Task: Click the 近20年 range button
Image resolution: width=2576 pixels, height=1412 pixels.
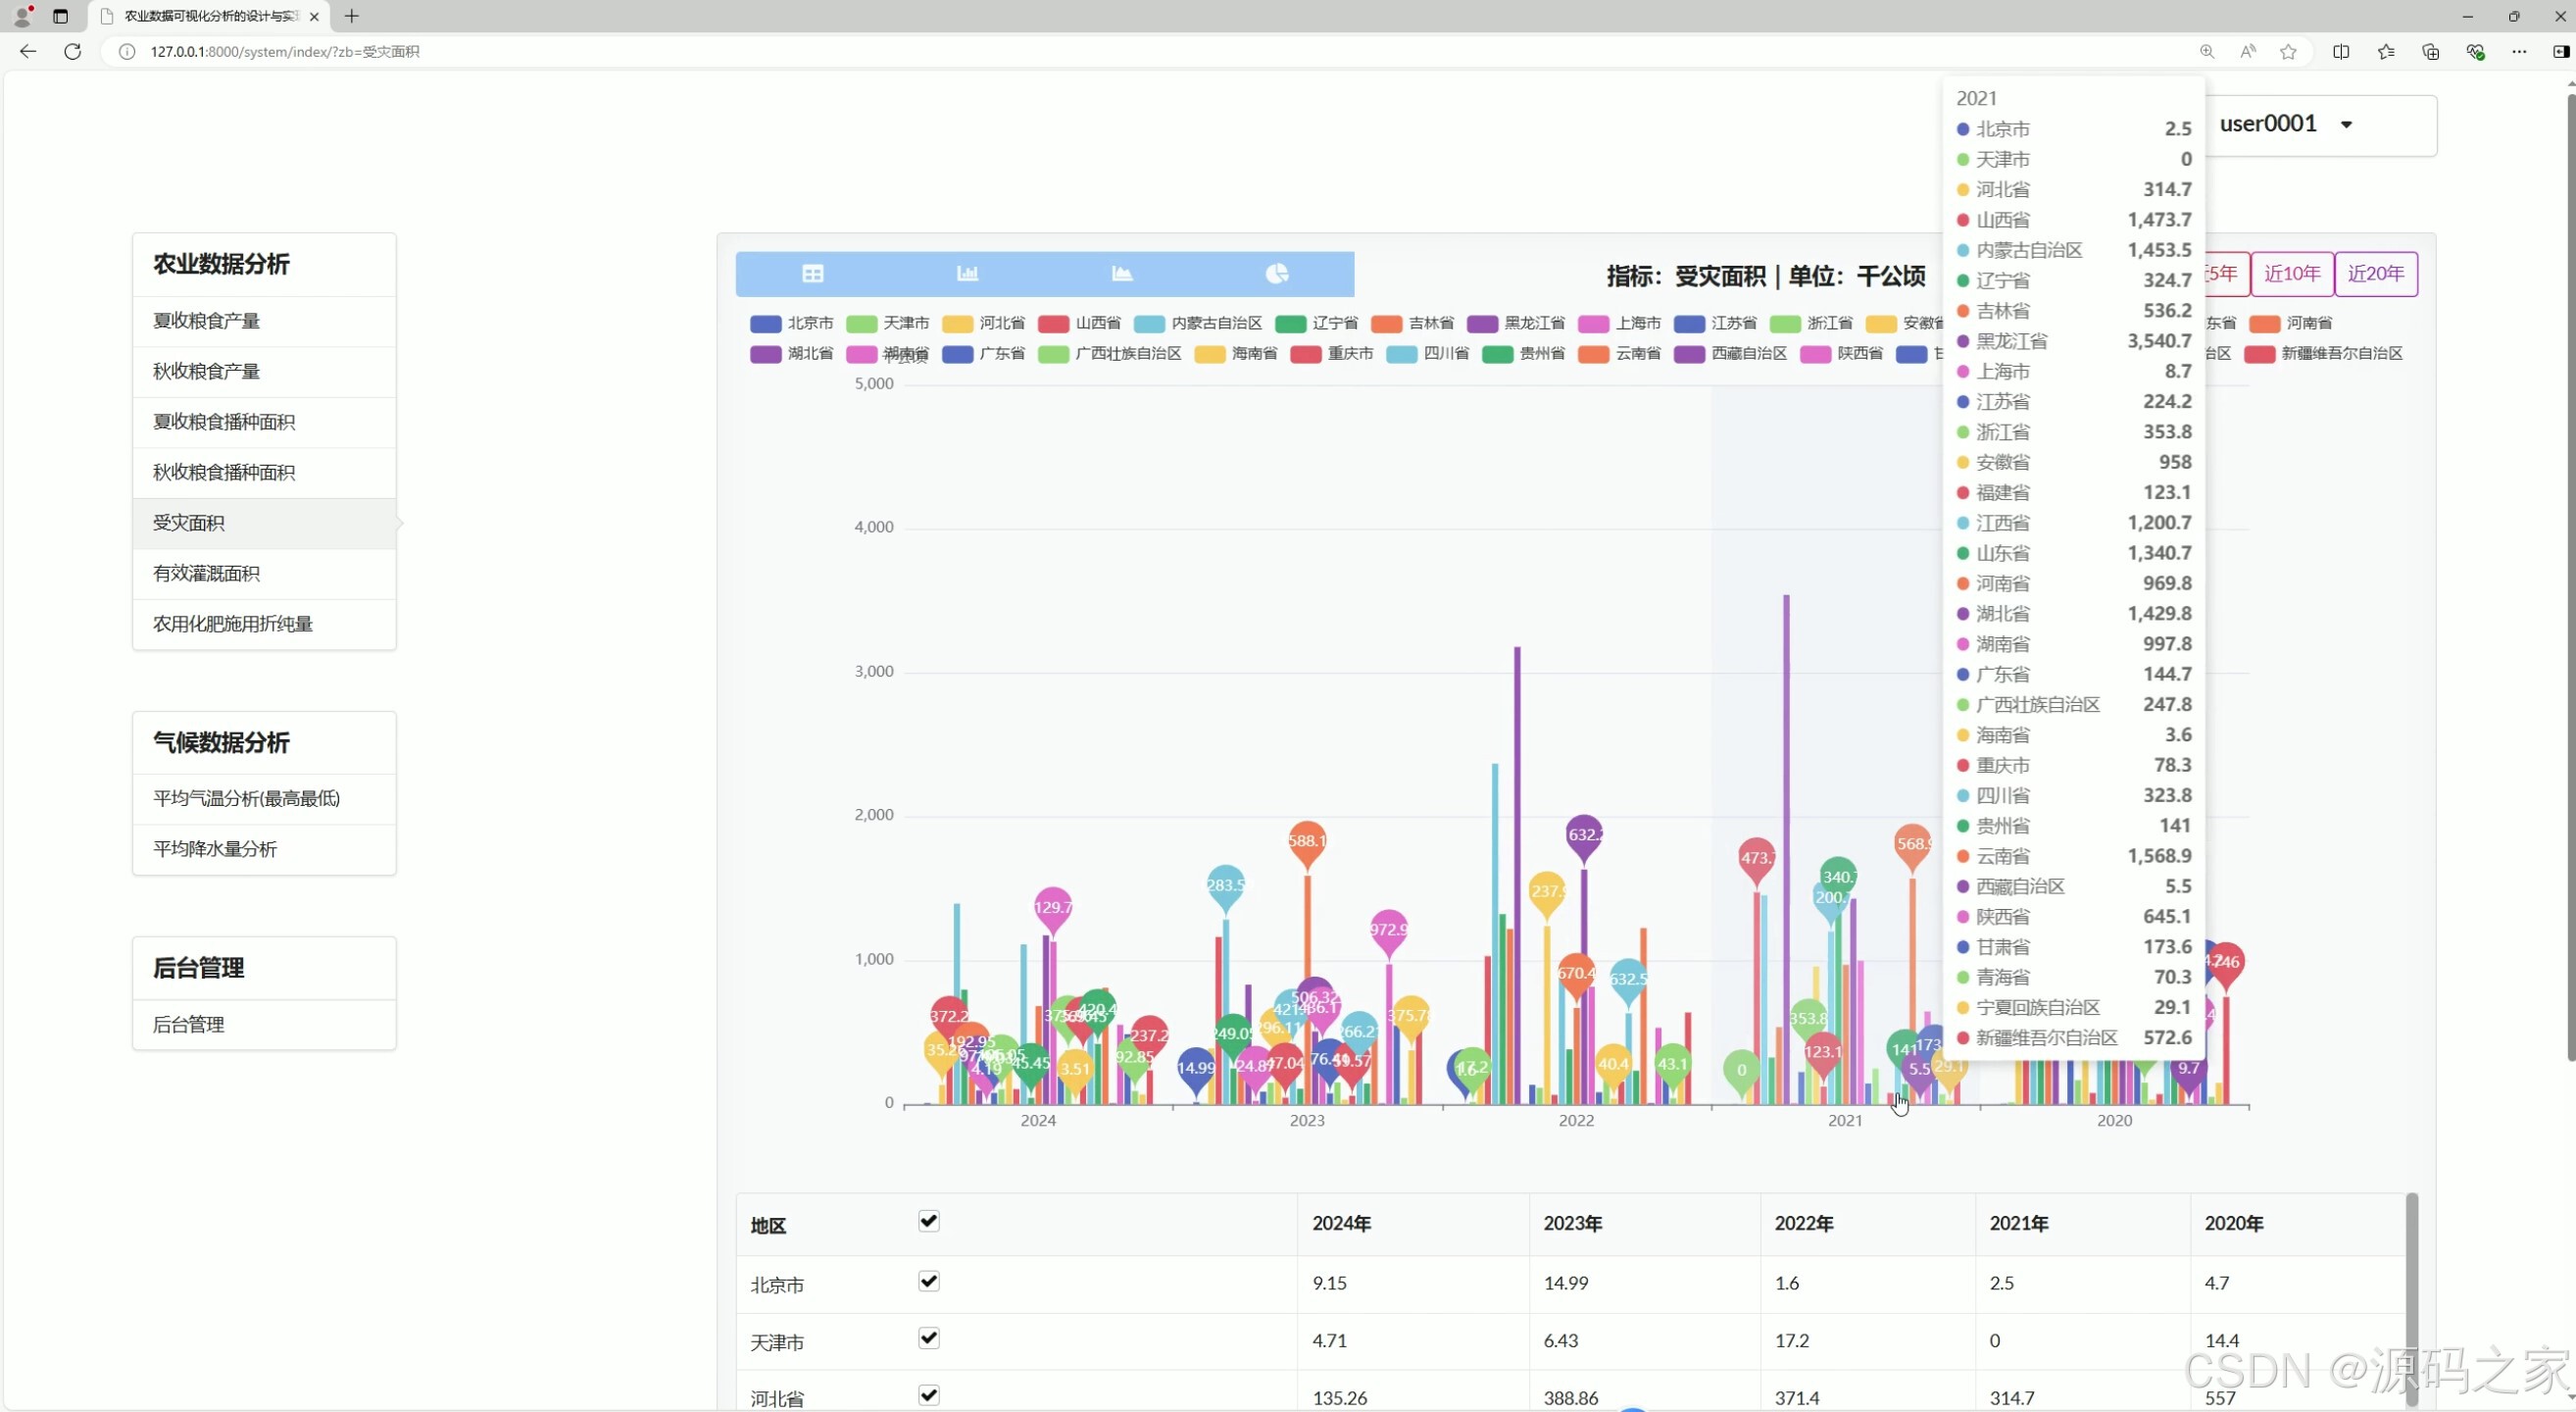Action: tap(2376, 274)
